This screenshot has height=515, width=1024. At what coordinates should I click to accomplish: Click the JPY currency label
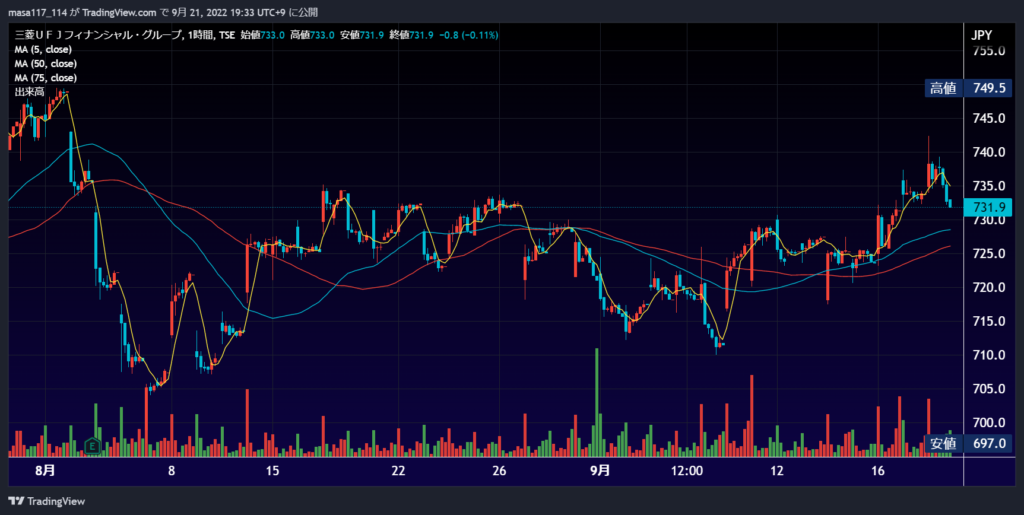pyautogui.click(x=982, y=35)
